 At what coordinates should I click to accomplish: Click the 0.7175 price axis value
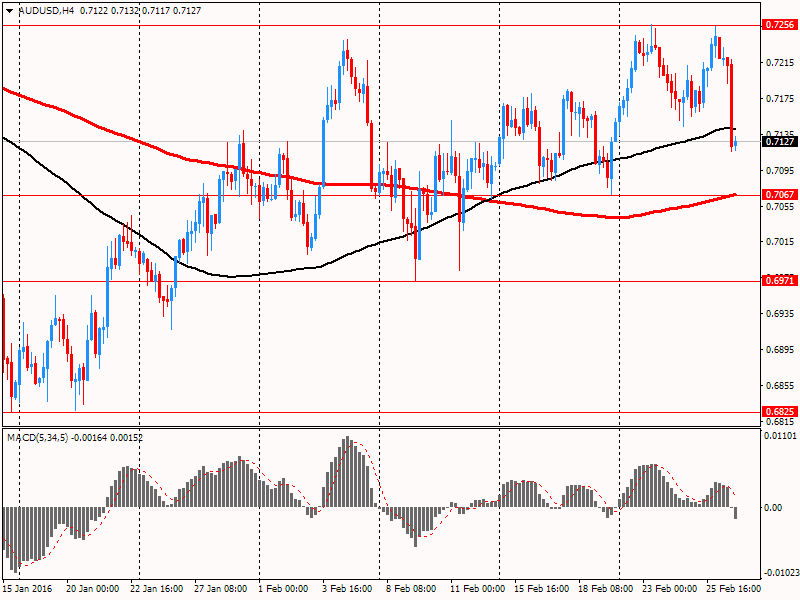click(x=778, y=98)
